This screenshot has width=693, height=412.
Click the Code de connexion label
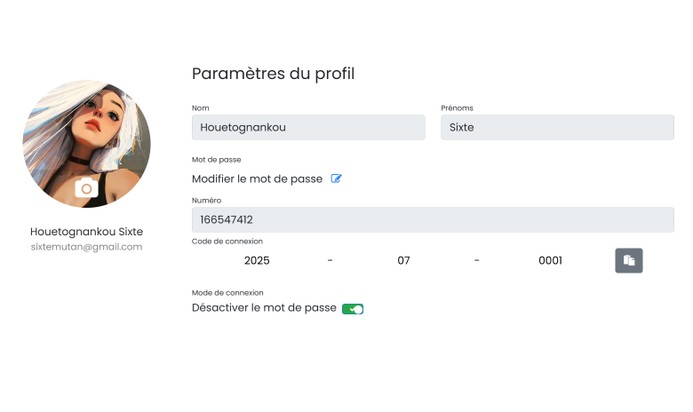click(x=227, y=241)
